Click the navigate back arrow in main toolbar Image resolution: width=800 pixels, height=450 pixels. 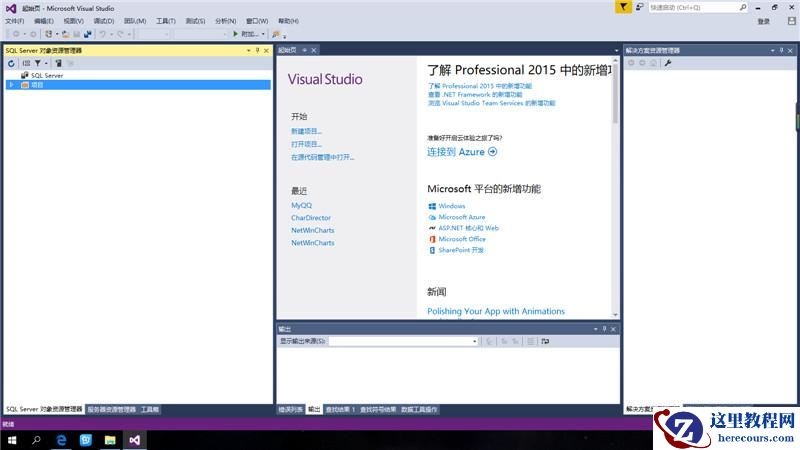click(16, 34)
